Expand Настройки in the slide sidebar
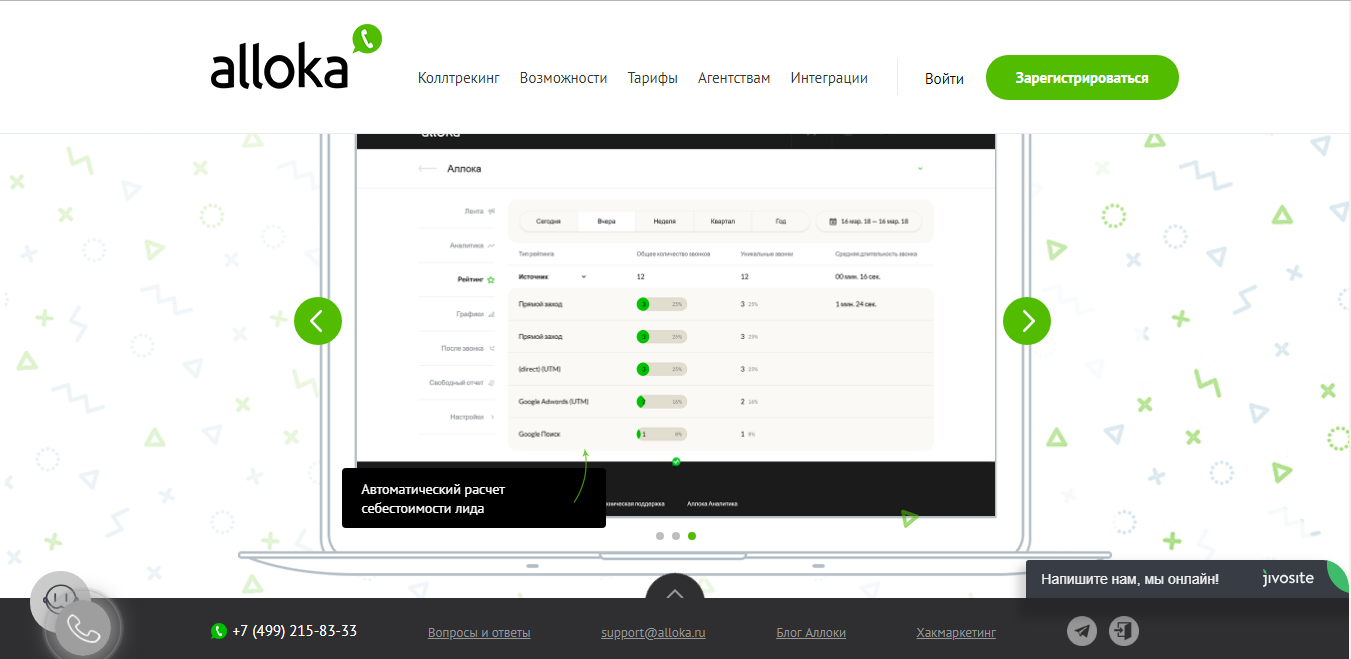 (473, 416)
